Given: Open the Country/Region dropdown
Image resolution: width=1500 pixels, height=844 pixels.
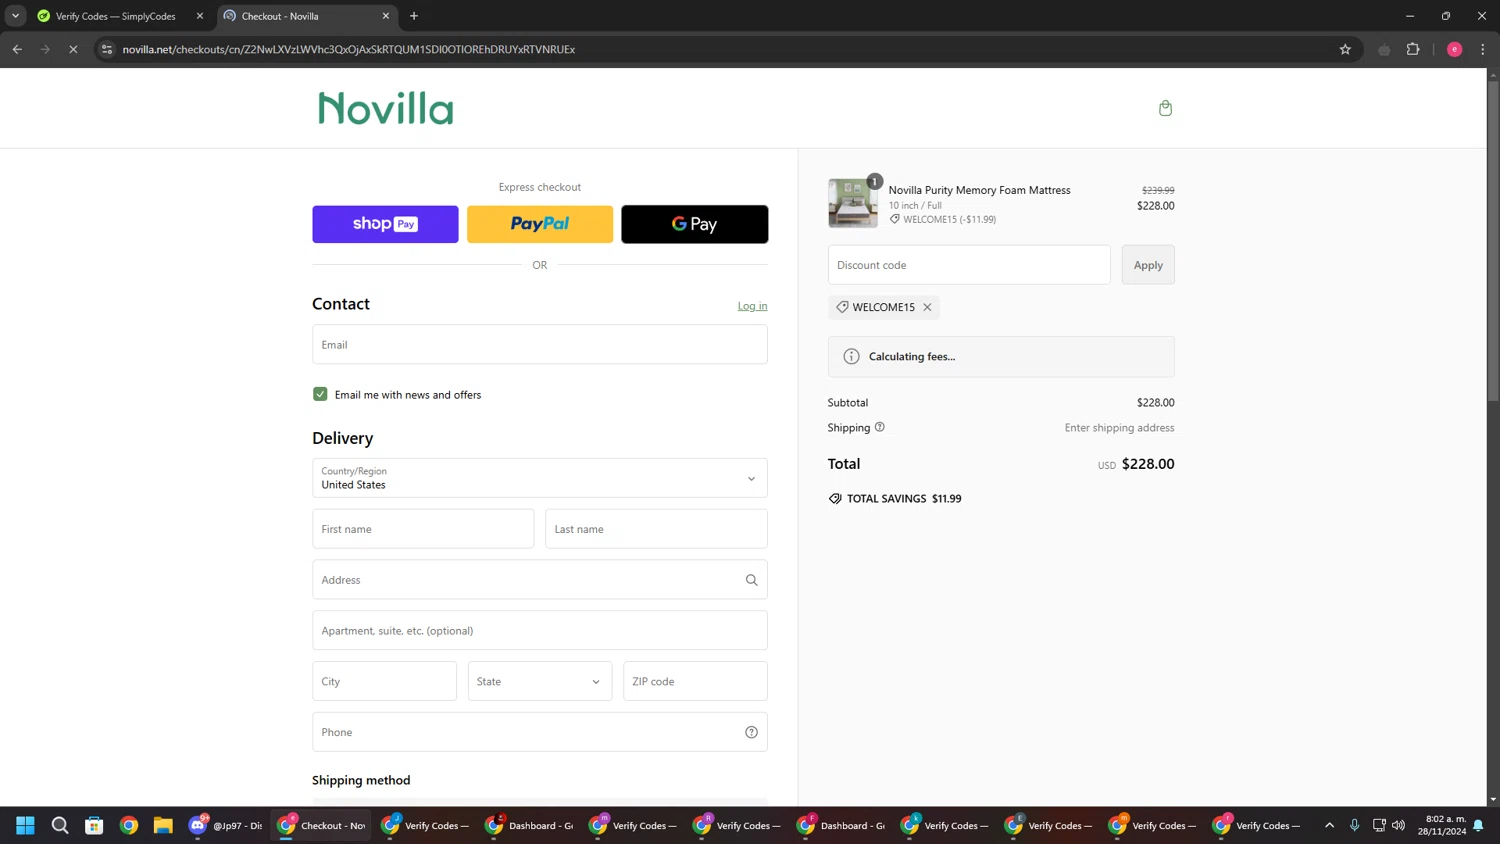Looking at the screenshot, I should click(540, 478).
